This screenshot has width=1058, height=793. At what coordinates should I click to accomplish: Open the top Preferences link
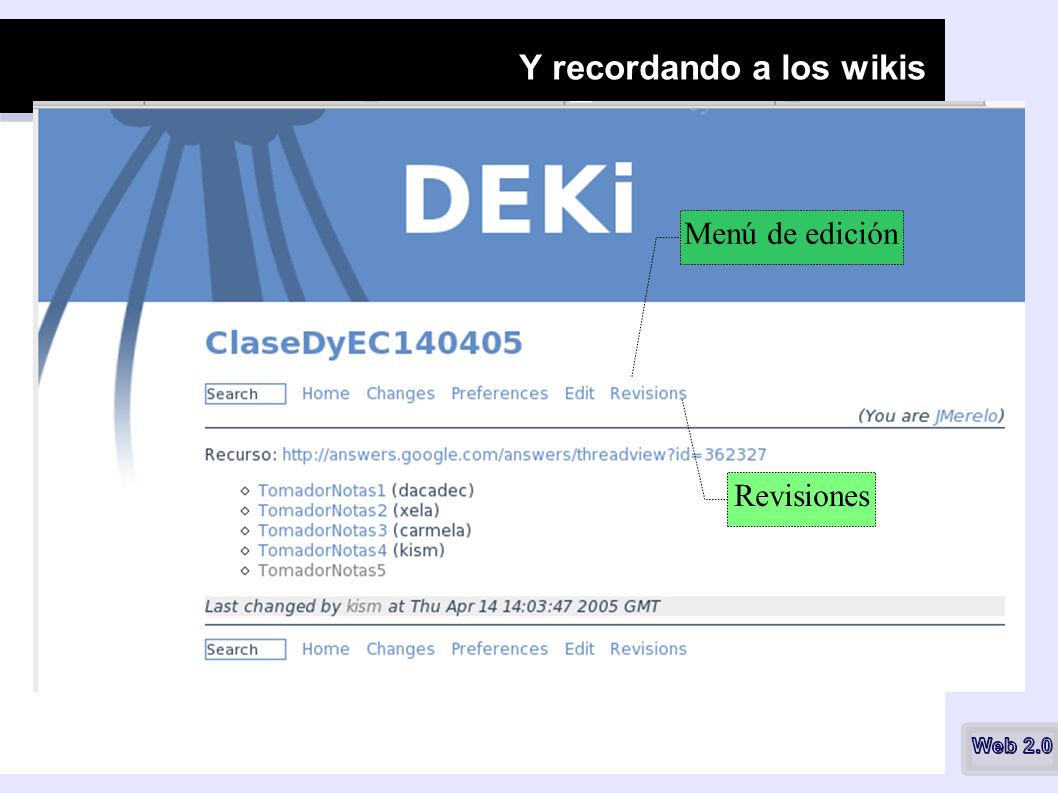(x=499, y=393)
